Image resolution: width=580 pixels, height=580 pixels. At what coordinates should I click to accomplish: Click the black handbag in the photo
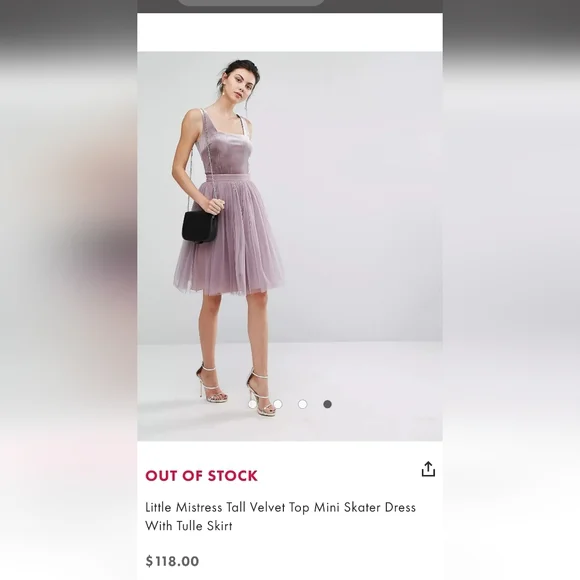(x=200, y=226)
